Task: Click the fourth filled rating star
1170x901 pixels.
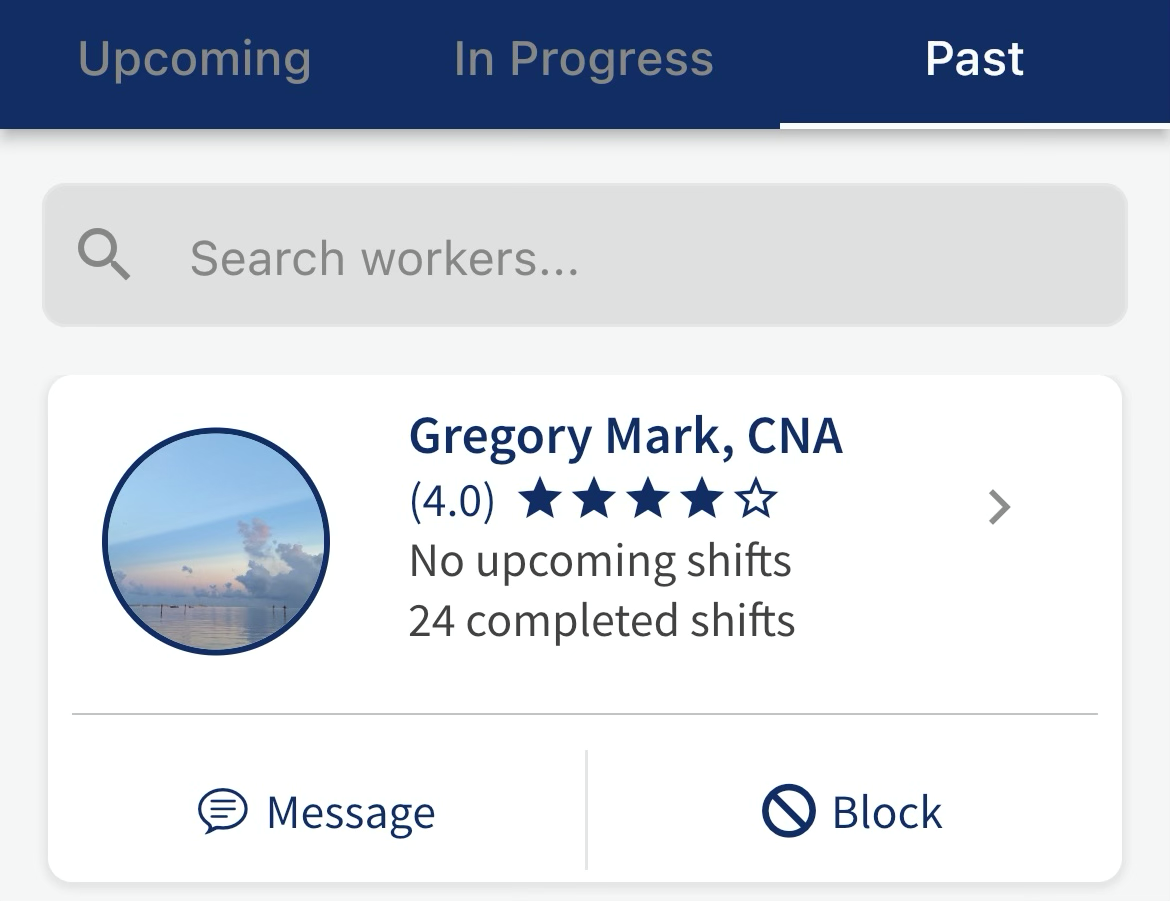Action: 702,499
